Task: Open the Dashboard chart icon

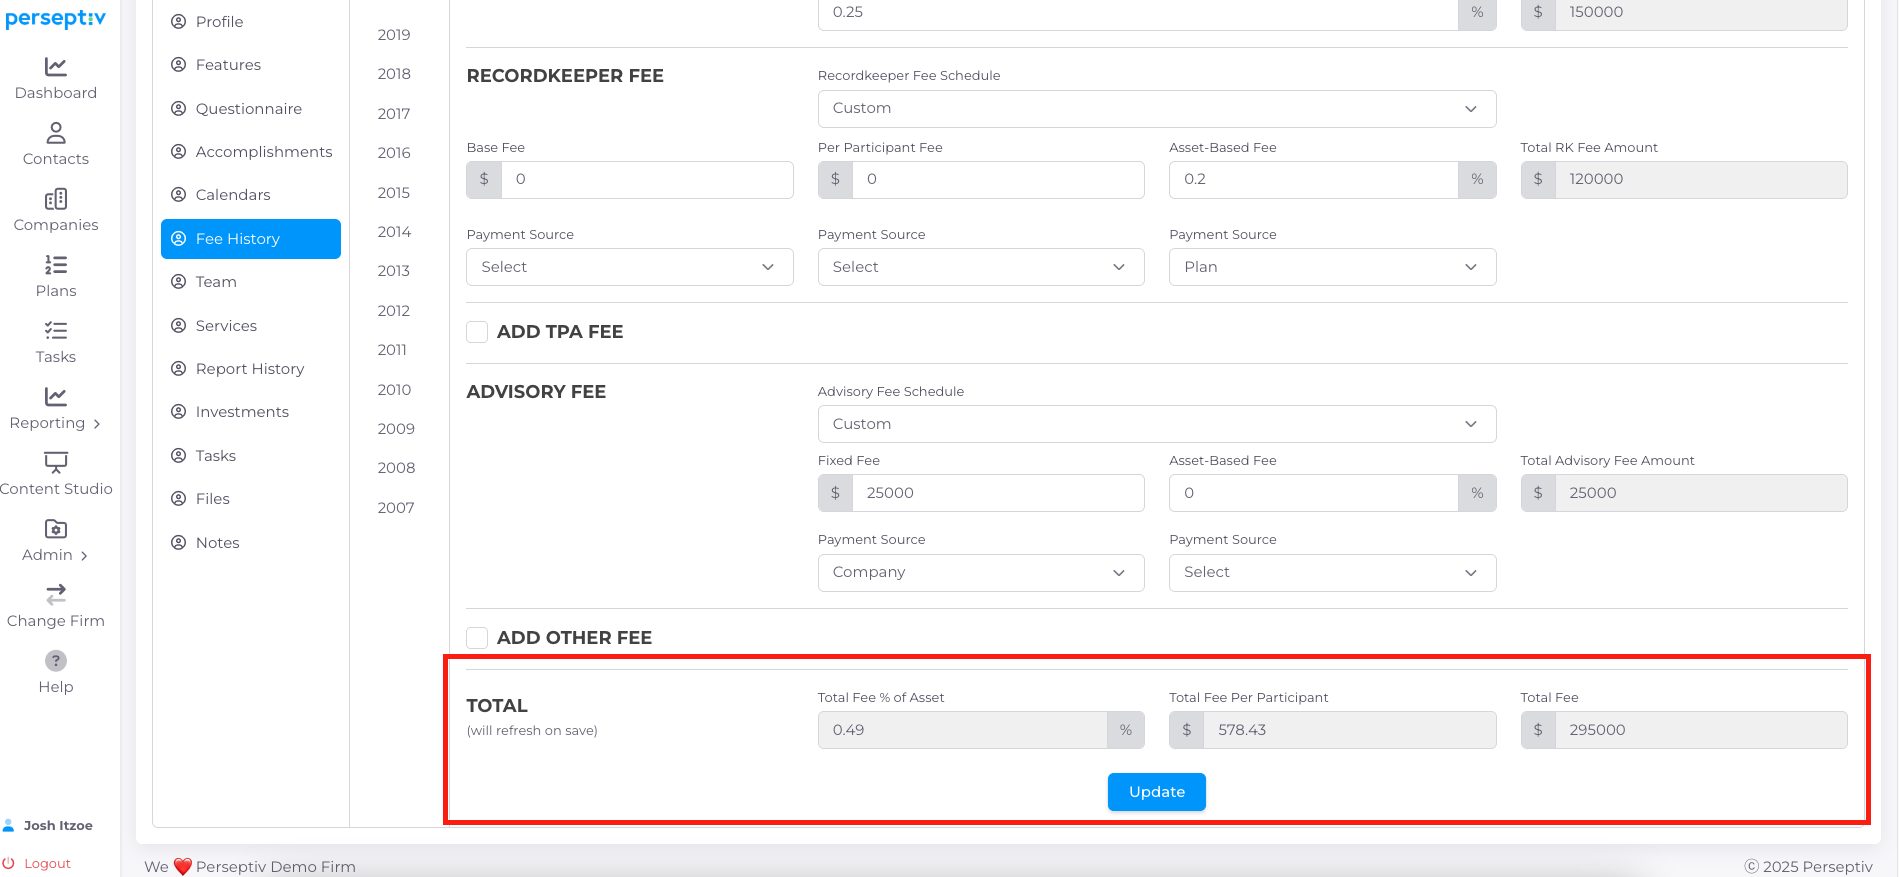Action: click(x=56, y=67)
